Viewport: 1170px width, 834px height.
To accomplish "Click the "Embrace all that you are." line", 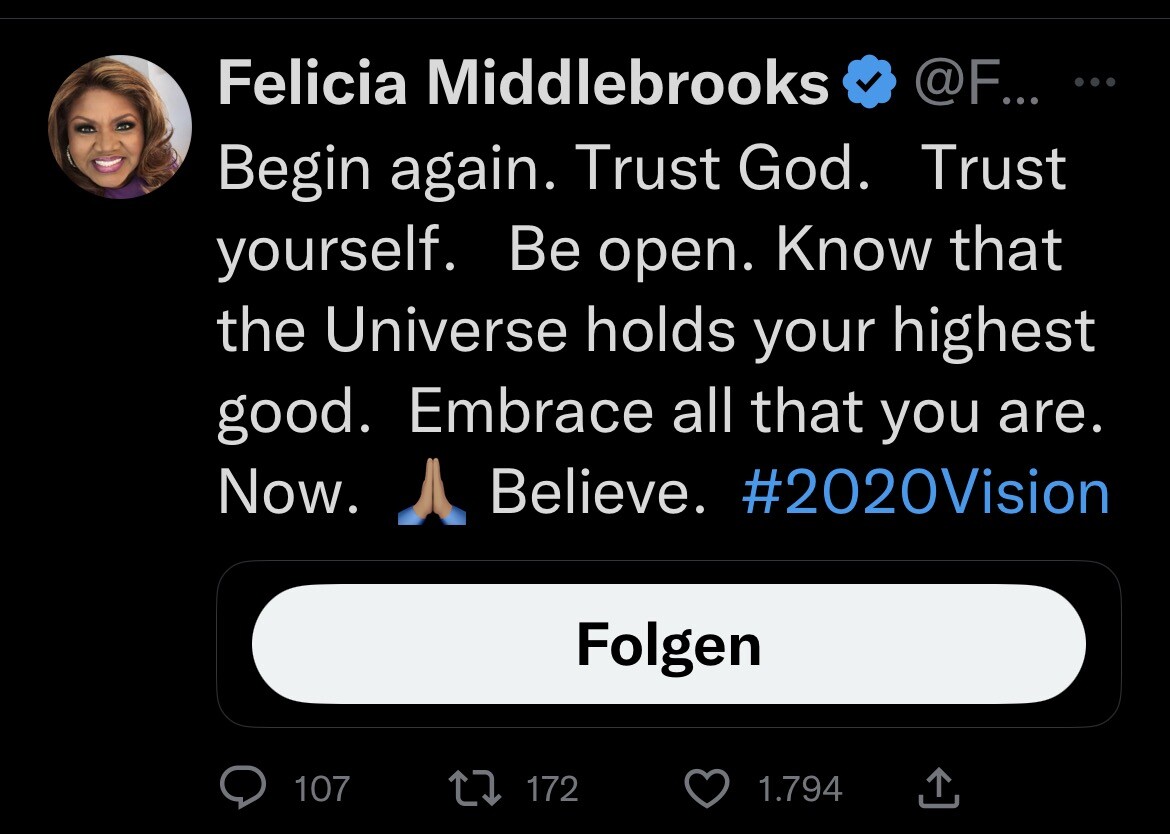I will (x=758, y=412).
